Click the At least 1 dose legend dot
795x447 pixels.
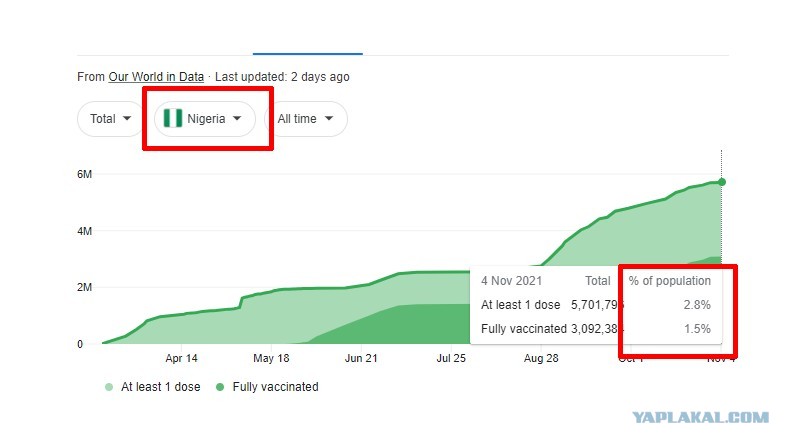pyautogui.click(x=109, y=387)
